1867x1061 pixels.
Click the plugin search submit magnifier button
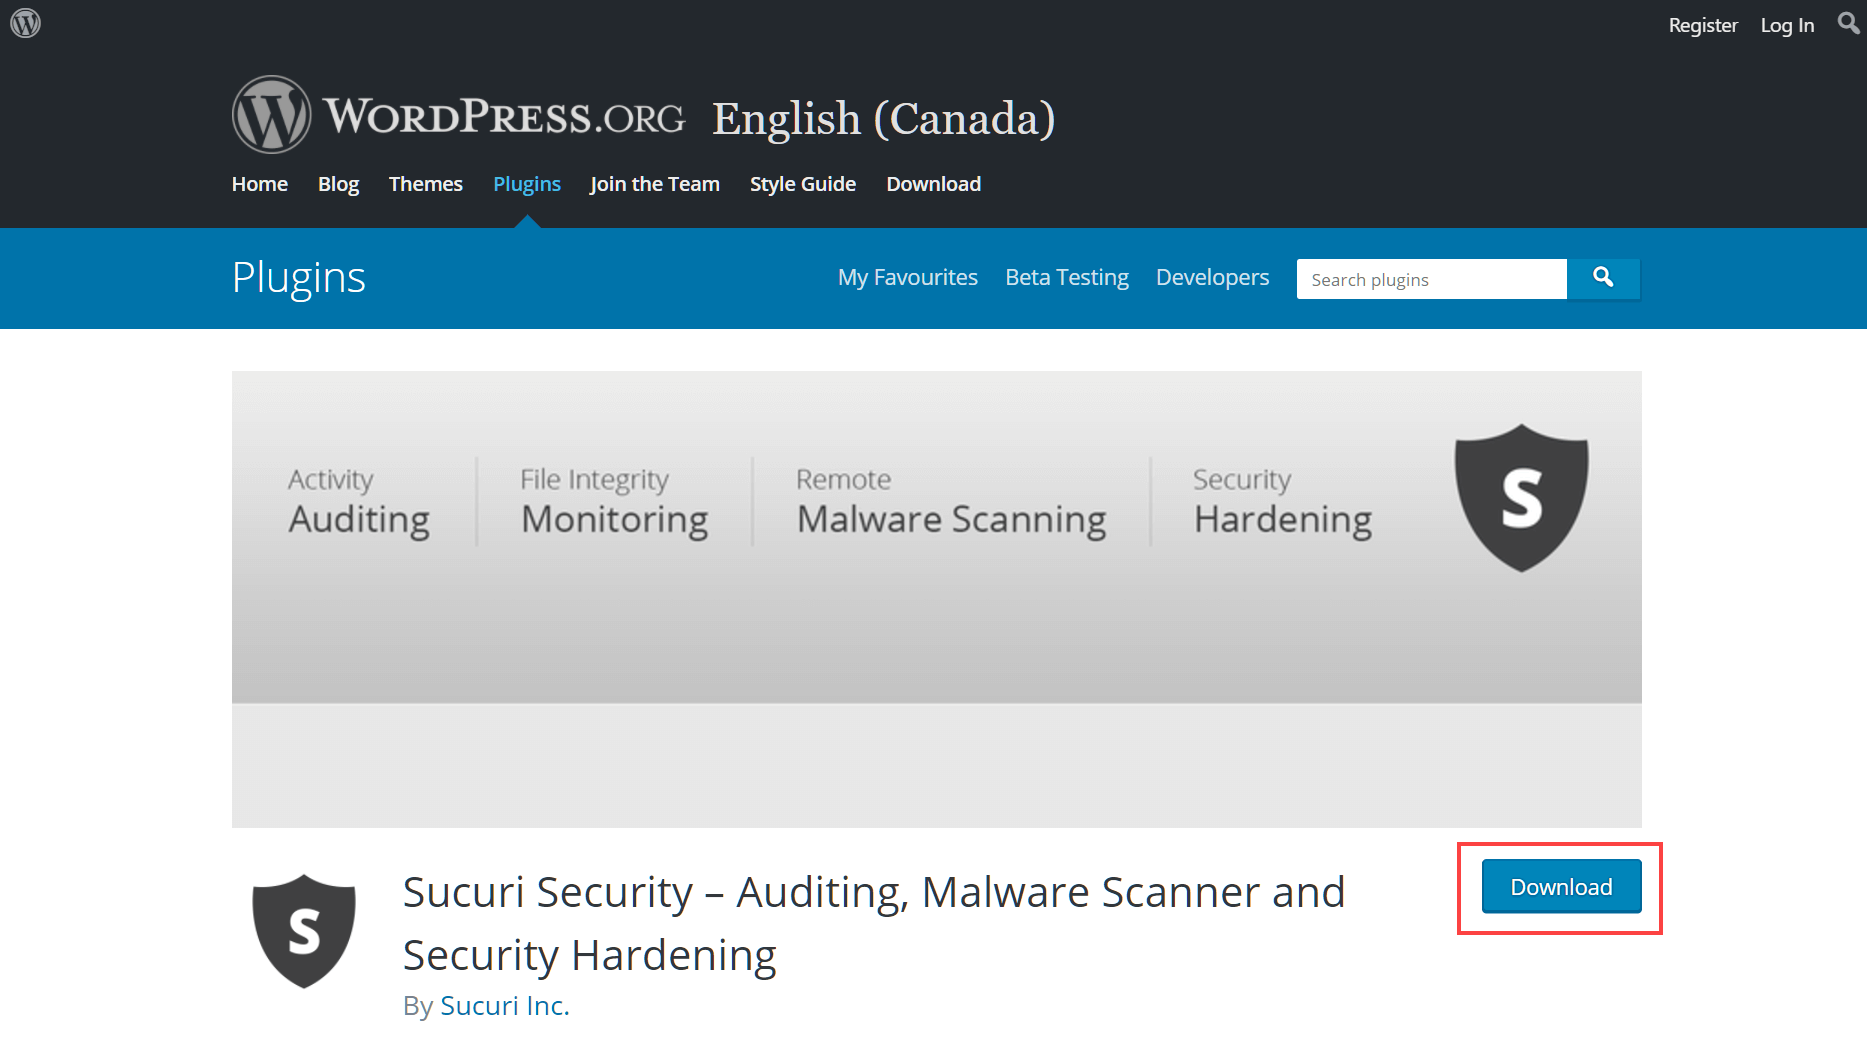point(1603,278)
